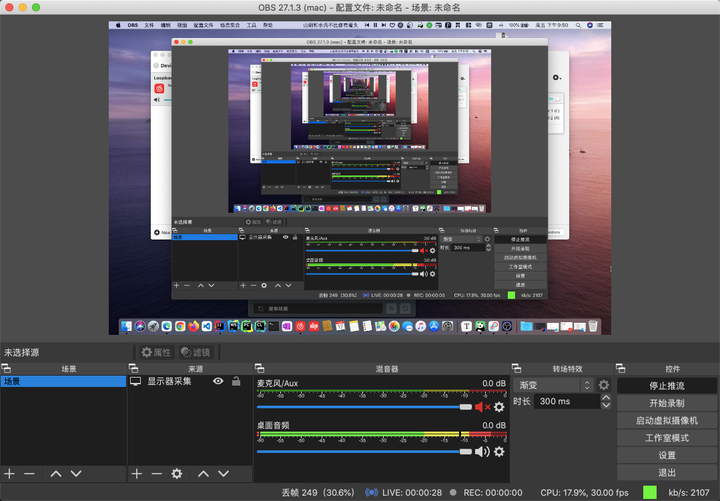Move the scene down in the list
The image size is (720, 501).
point(76,473)
